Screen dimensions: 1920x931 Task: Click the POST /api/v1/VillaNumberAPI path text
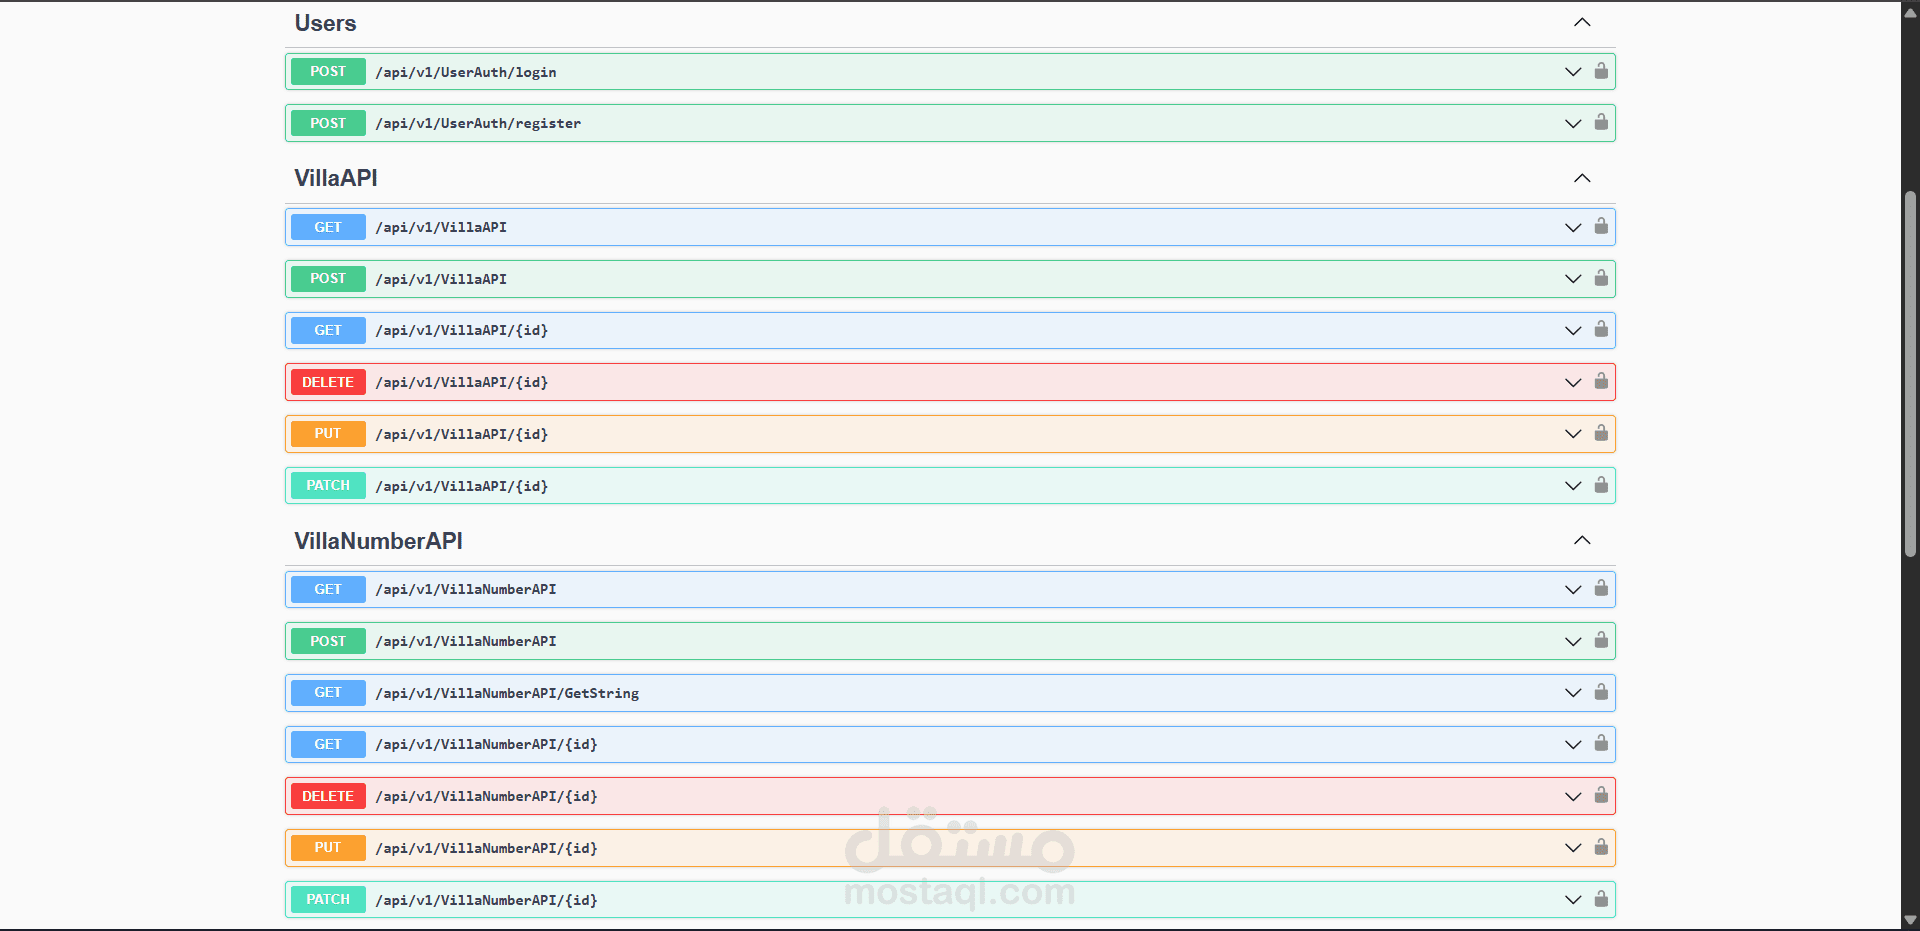466,641
